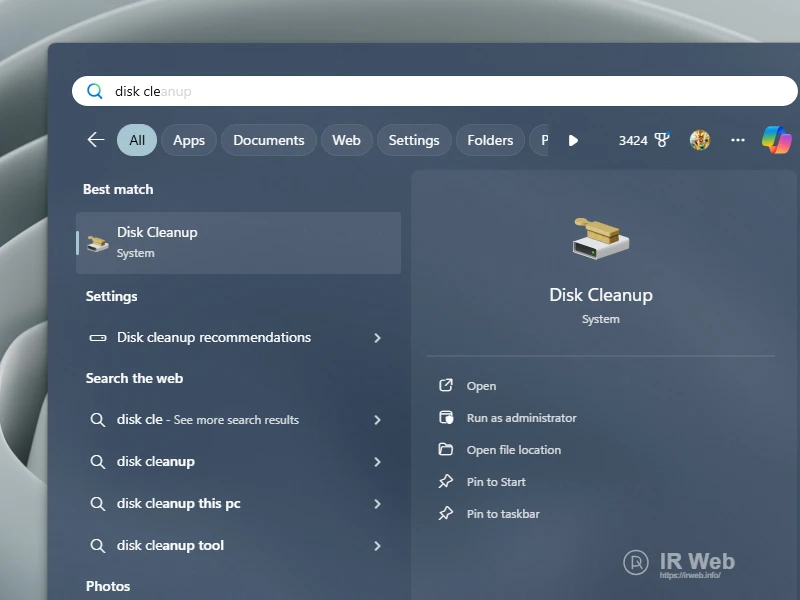The image size is (800, 600).
Task: Open the Copilot icon
Action: coord(776,140)
